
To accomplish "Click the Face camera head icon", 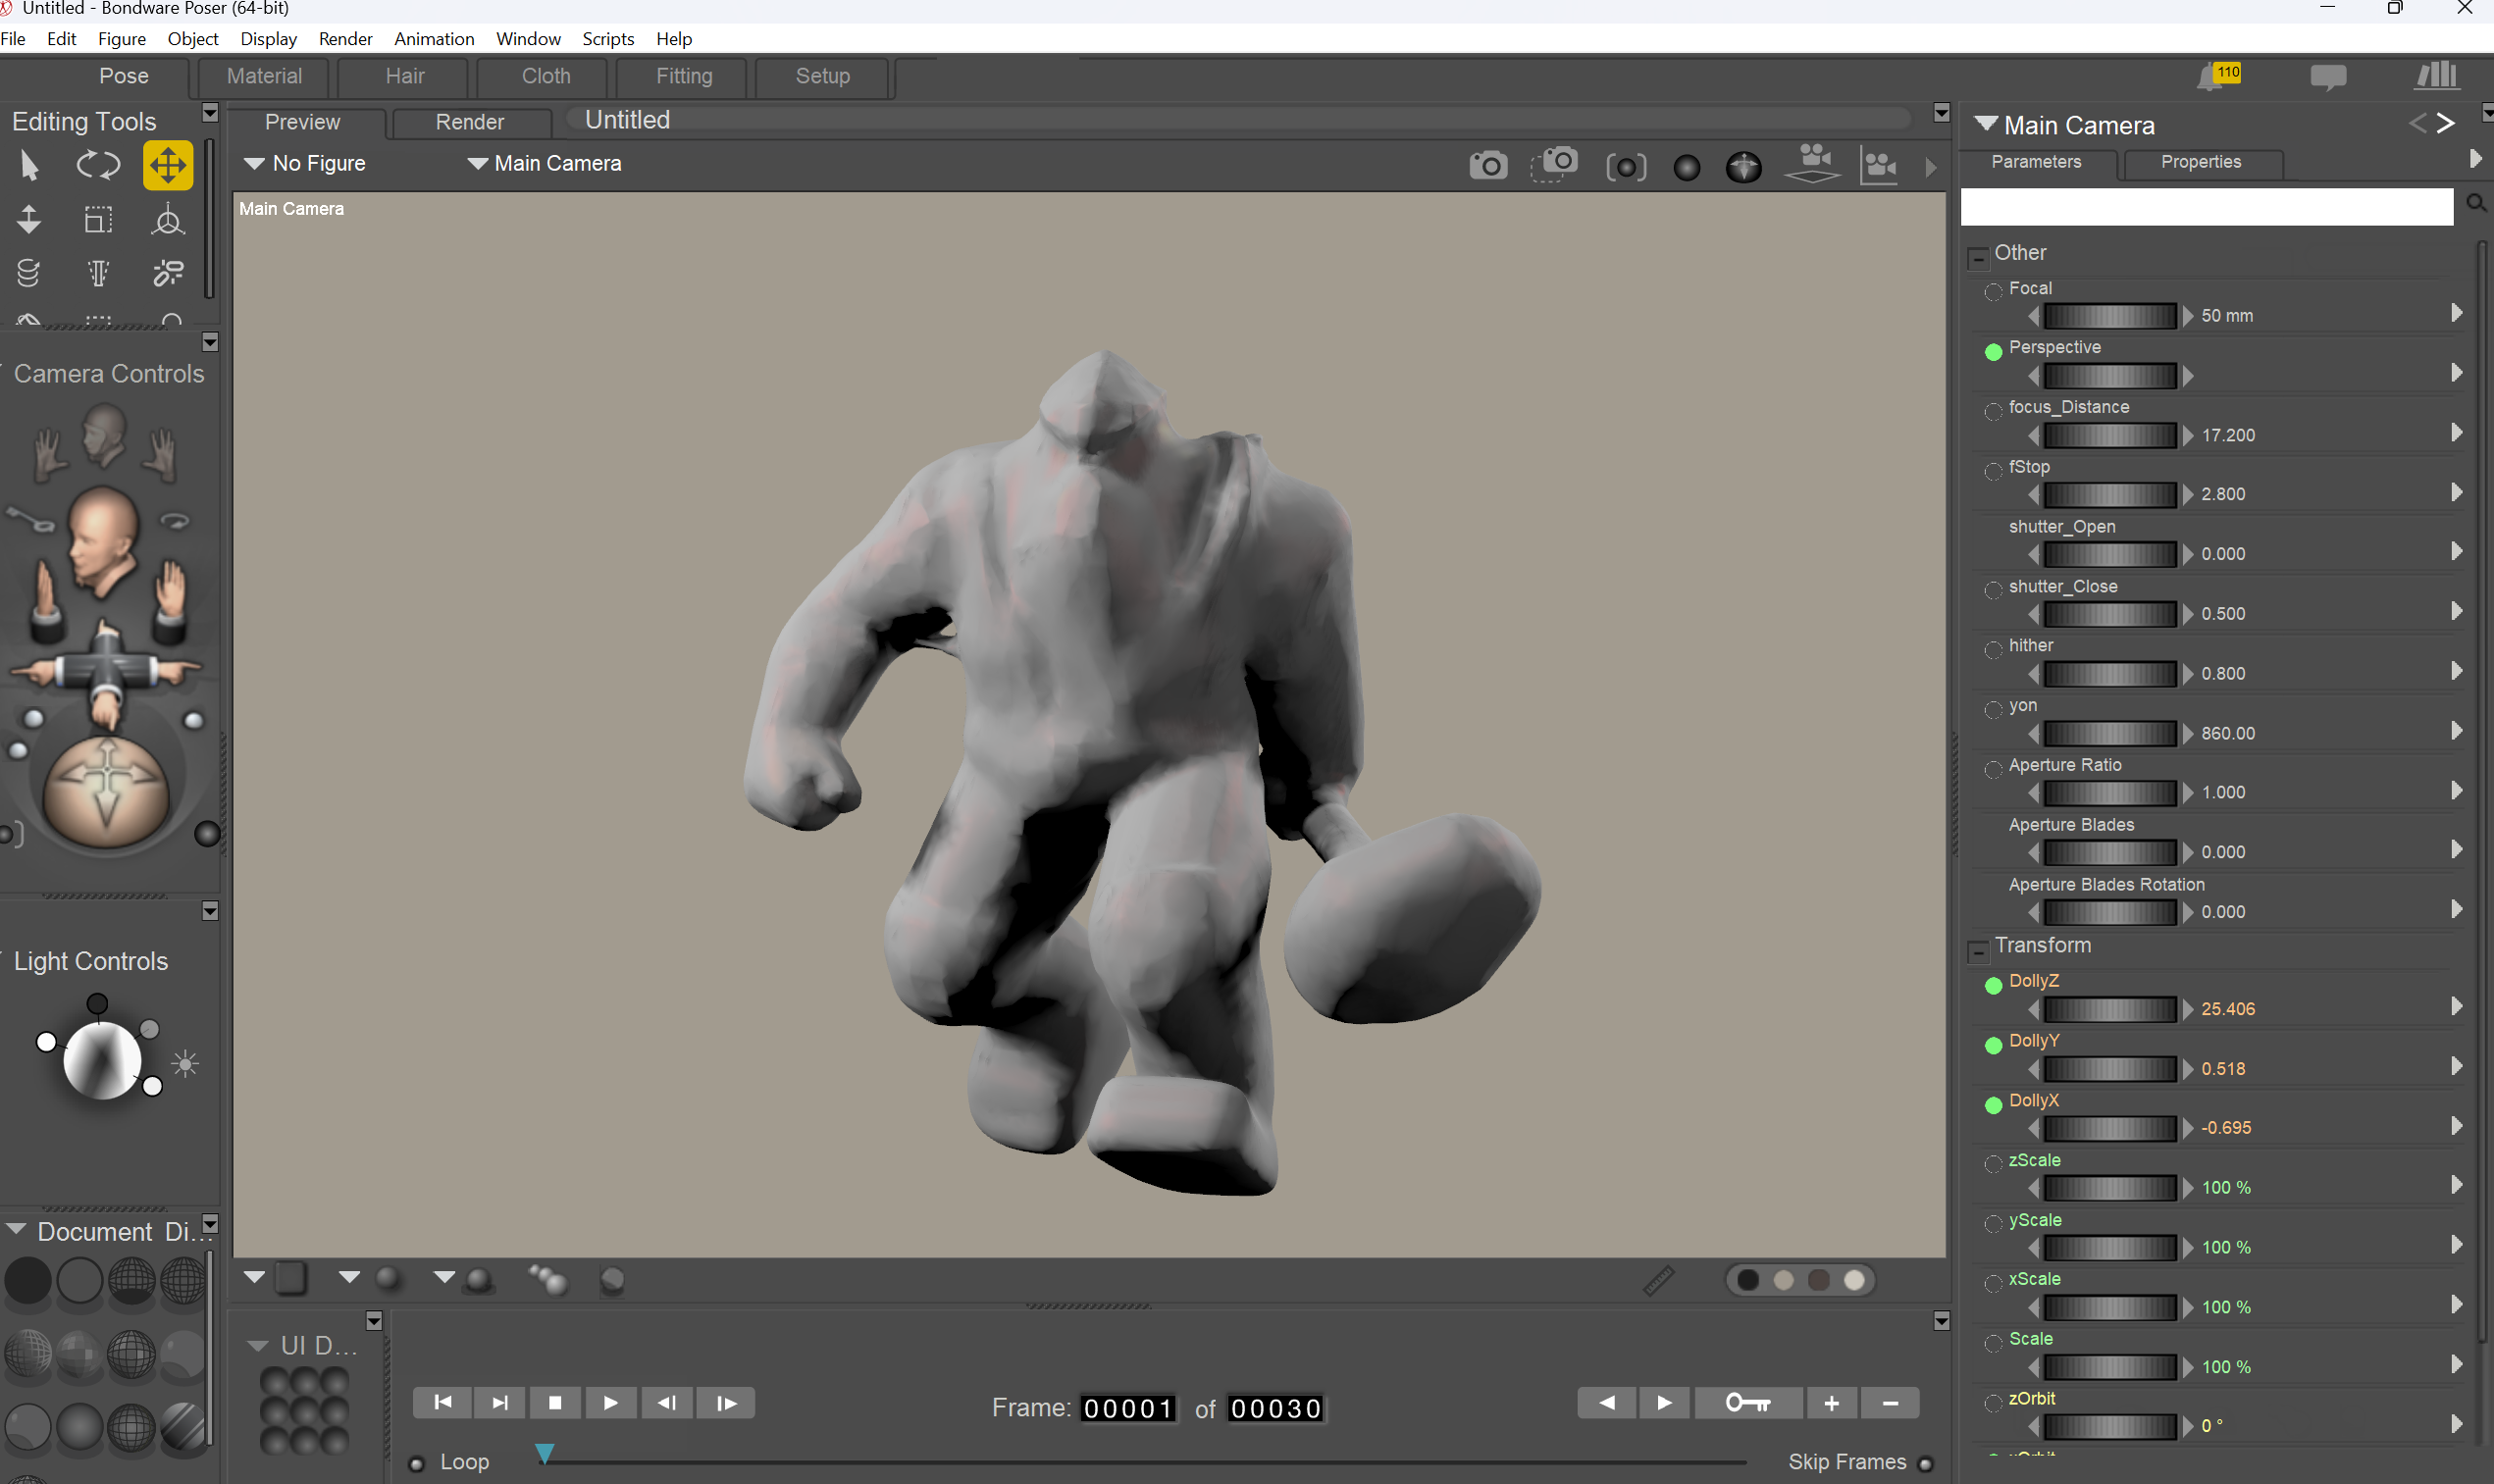I will tap(103, 435).
